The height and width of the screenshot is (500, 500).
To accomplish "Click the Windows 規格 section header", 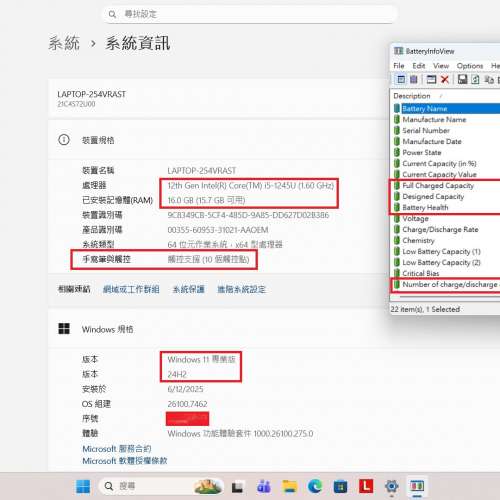I will coord(107,329).
